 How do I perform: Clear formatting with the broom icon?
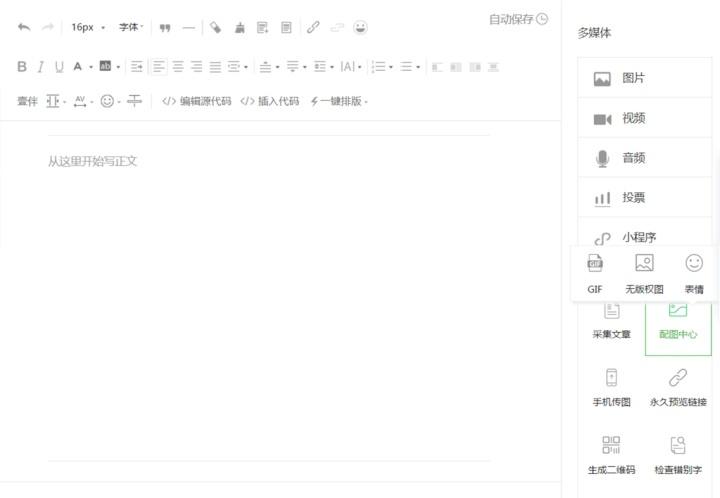240,28
